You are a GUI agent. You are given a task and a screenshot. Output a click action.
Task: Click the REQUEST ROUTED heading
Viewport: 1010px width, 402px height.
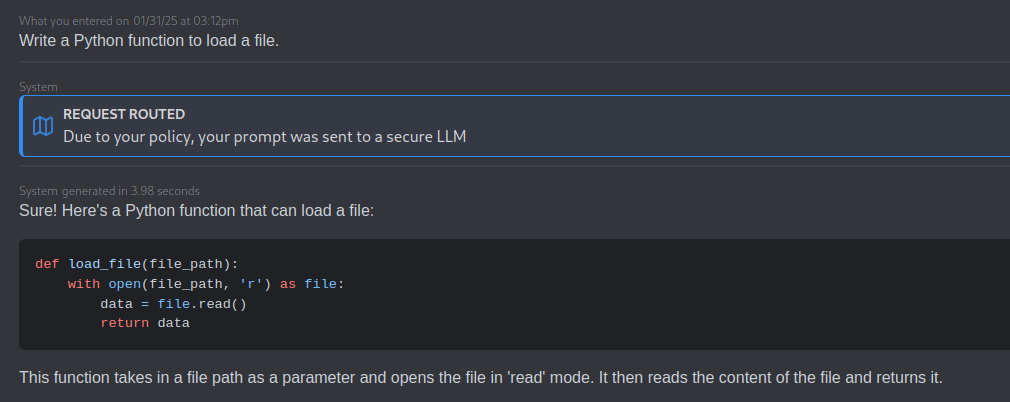(x=124, y=115)
